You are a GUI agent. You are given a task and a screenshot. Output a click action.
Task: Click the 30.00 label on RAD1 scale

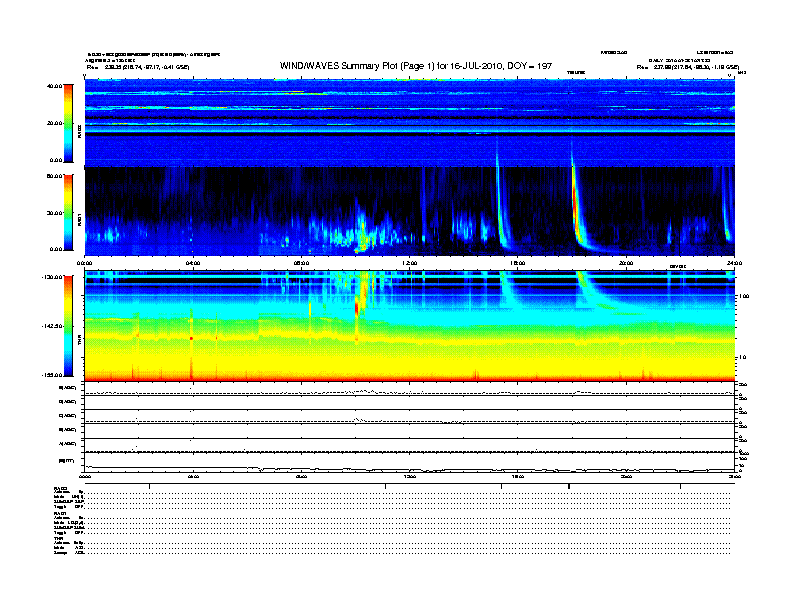(x=54, y=213)
